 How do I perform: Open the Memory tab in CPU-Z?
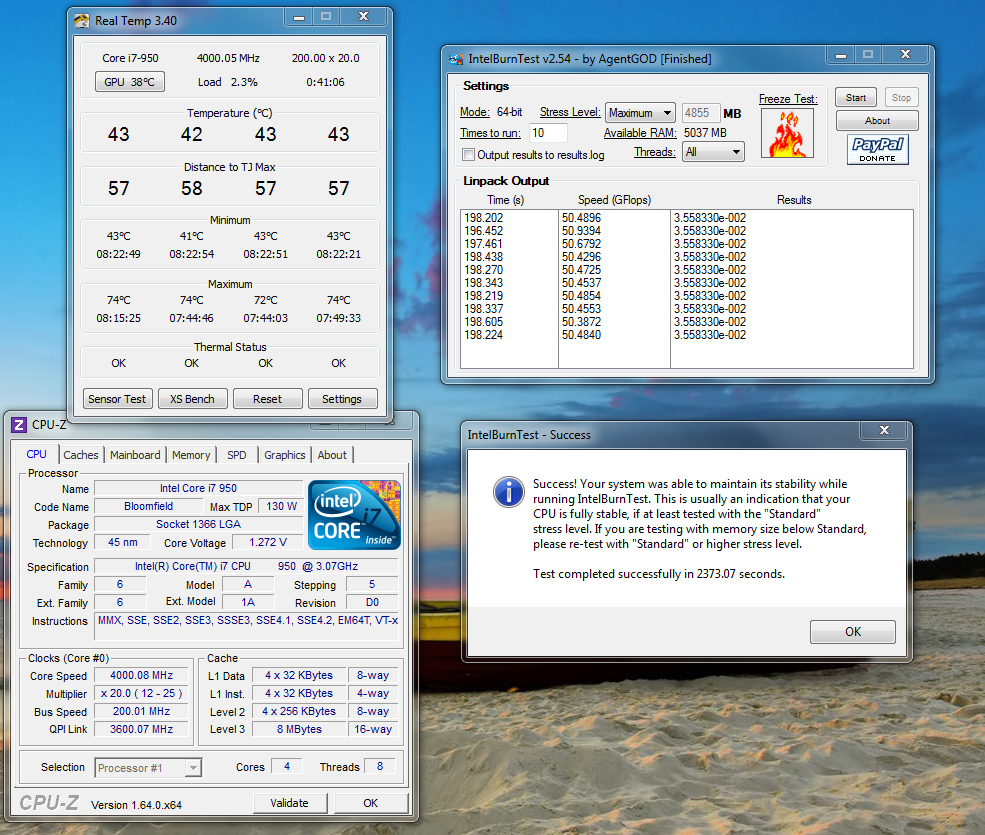pyautogui.click(x=191, y=455)
